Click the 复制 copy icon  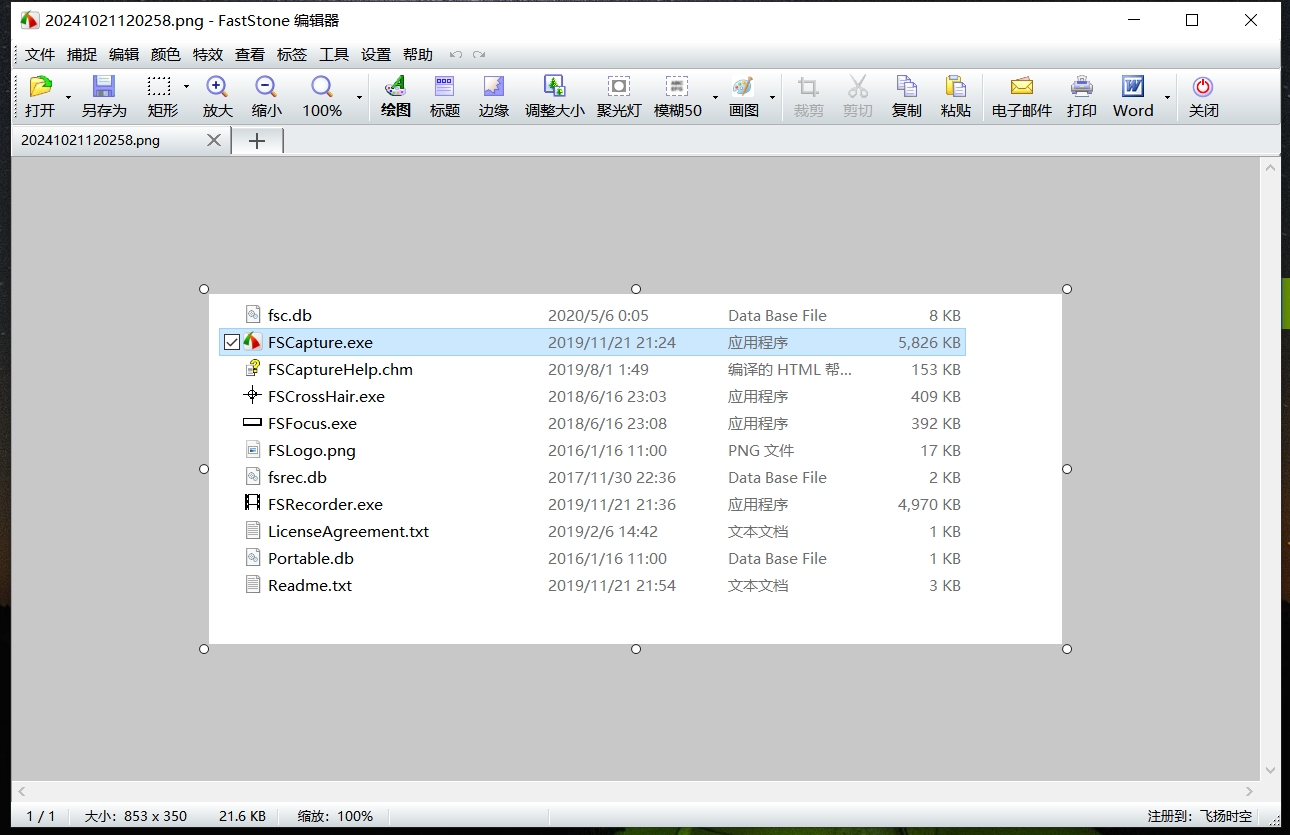(907, 87)
